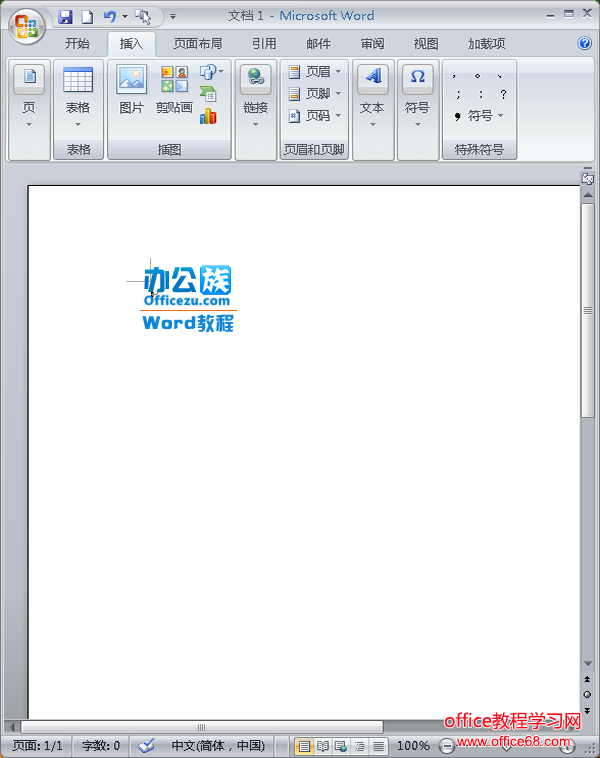The image size is (600, 758).
Task: Insert the question mark special symbol
Action: point(503,94)
